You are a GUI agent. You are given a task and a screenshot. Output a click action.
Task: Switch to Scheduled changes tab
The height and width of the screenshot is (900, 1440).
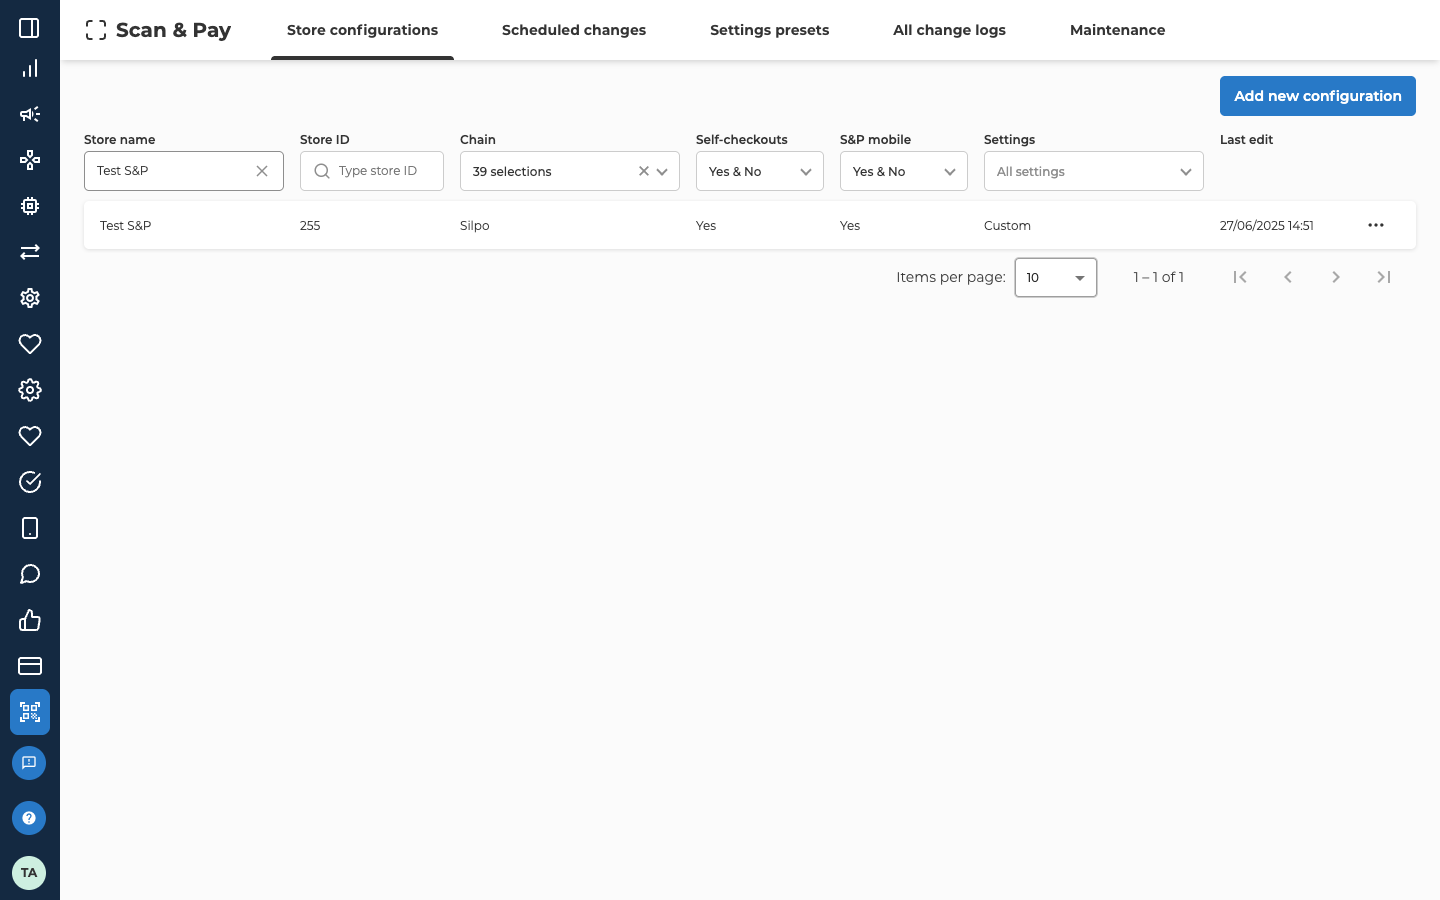pyautogui.click(x=574, y=30)
